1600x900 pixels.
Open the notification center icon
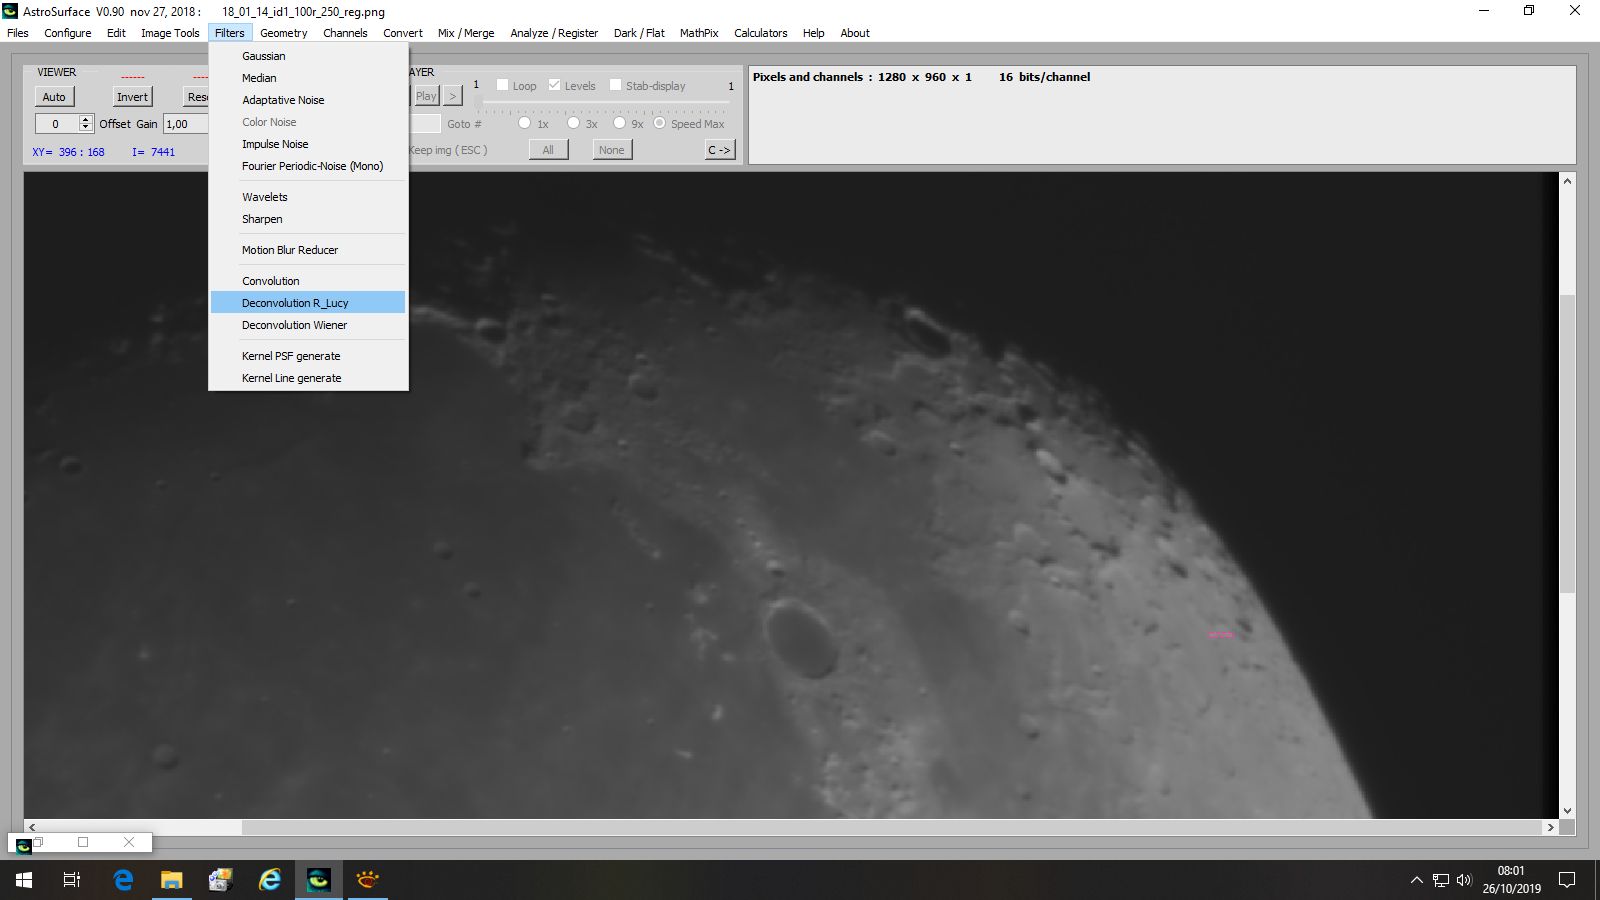[1567, 880]
